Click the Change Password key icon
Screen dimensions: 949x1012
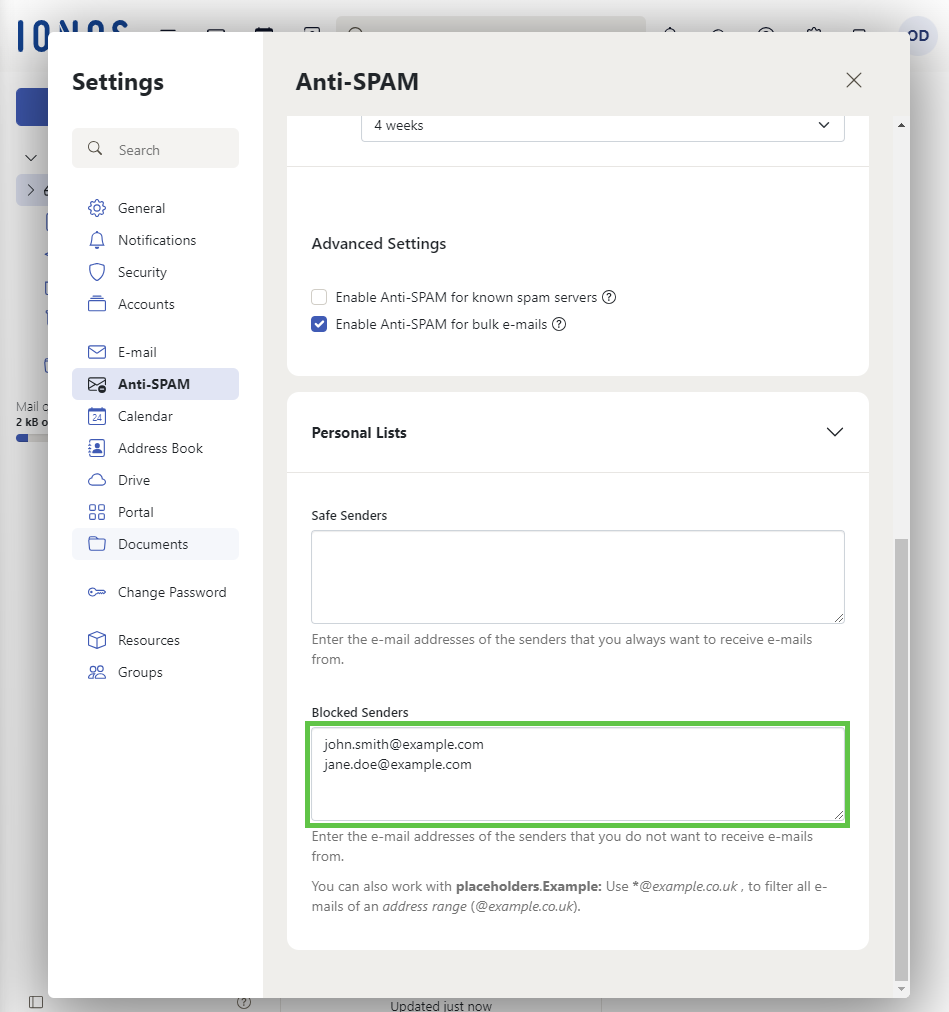click(x=97, y=592)
